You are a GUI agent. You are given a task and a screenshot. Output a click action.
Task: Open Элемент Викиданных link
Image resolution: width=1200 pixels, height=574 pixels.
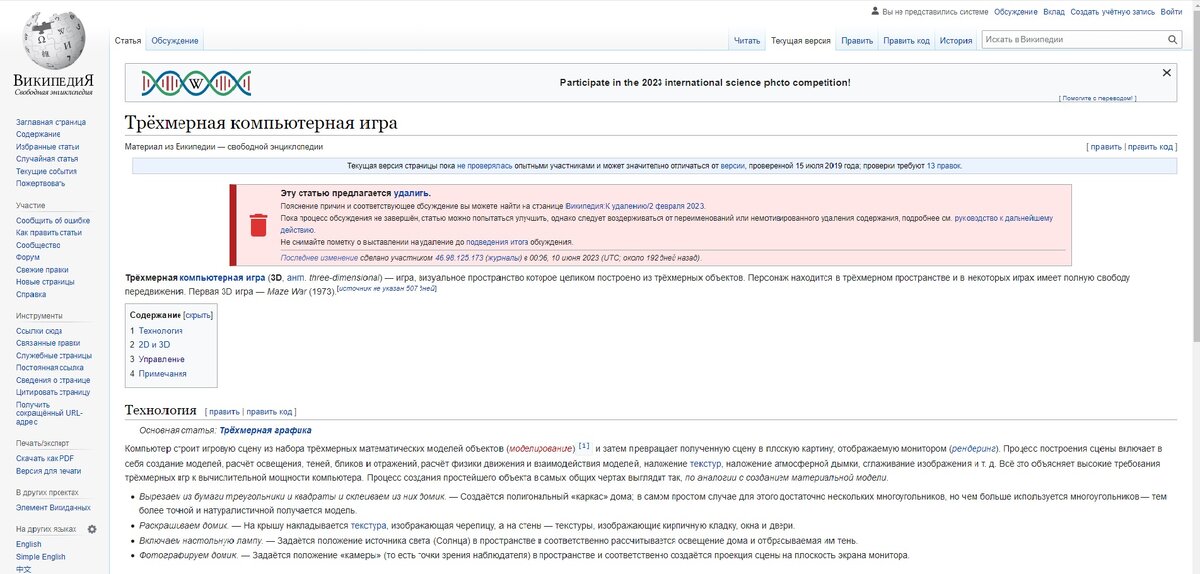tap(53, 507)
